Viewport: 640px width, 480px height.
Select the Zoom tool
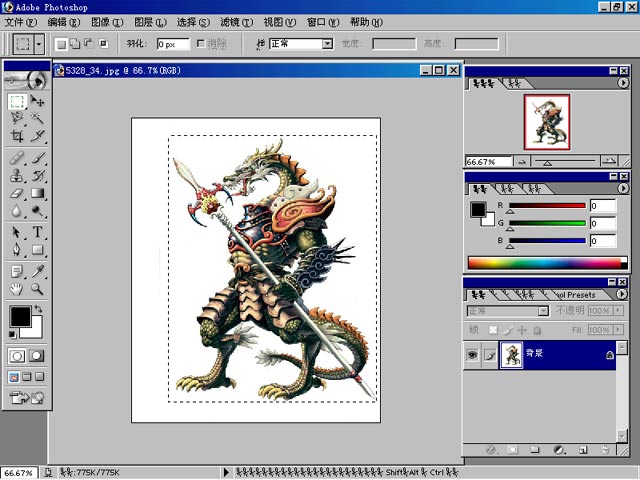pos(38,289)
